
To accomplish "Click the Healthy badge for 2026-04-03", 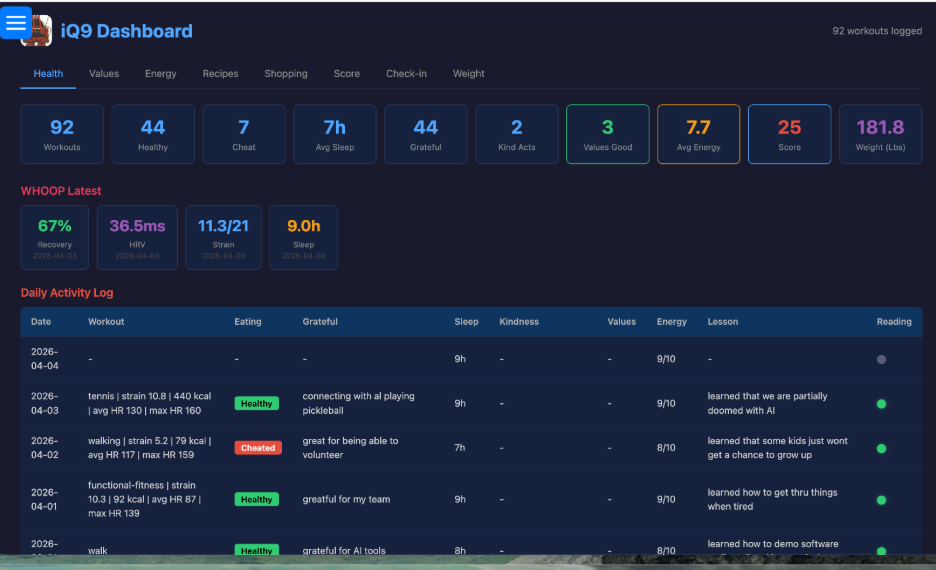I will point(256,404).
